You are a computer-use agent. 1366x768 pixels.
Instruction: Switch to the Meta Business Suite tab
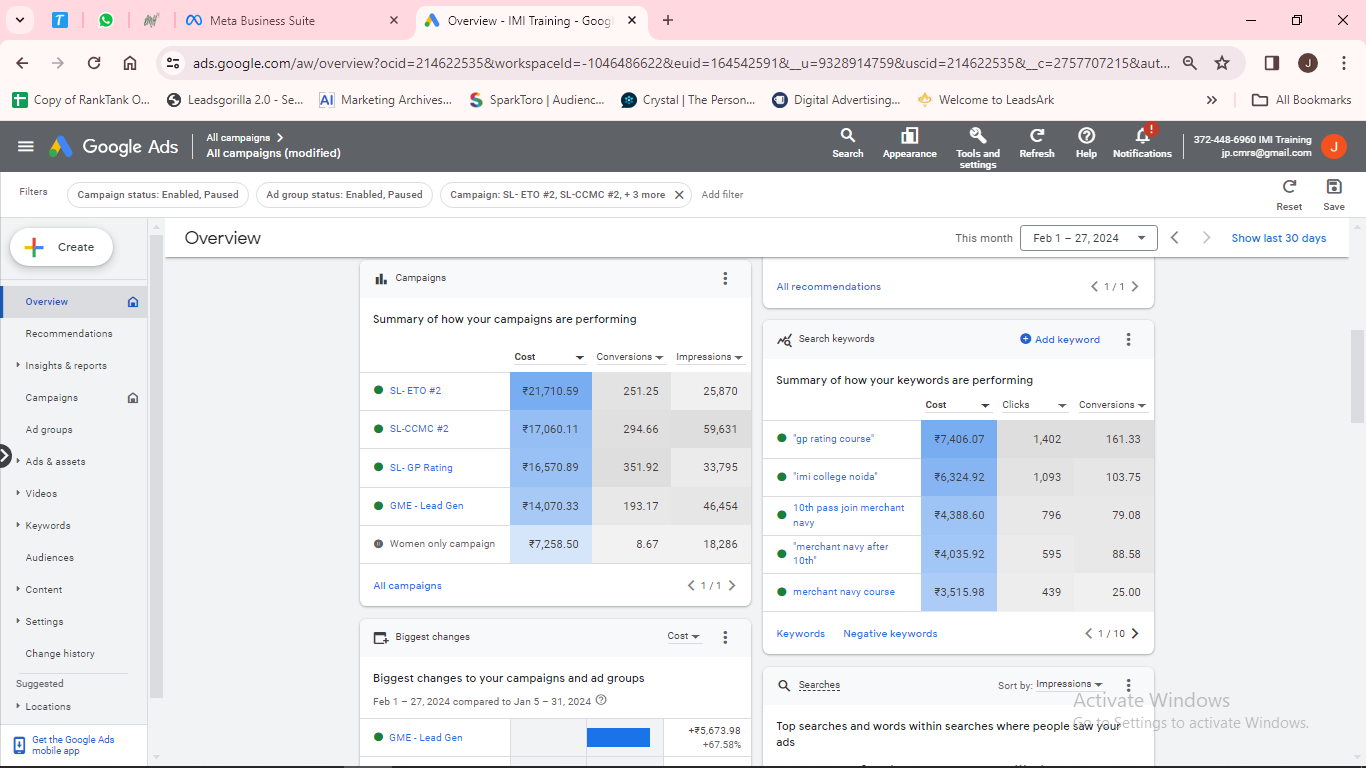point(290,20)
